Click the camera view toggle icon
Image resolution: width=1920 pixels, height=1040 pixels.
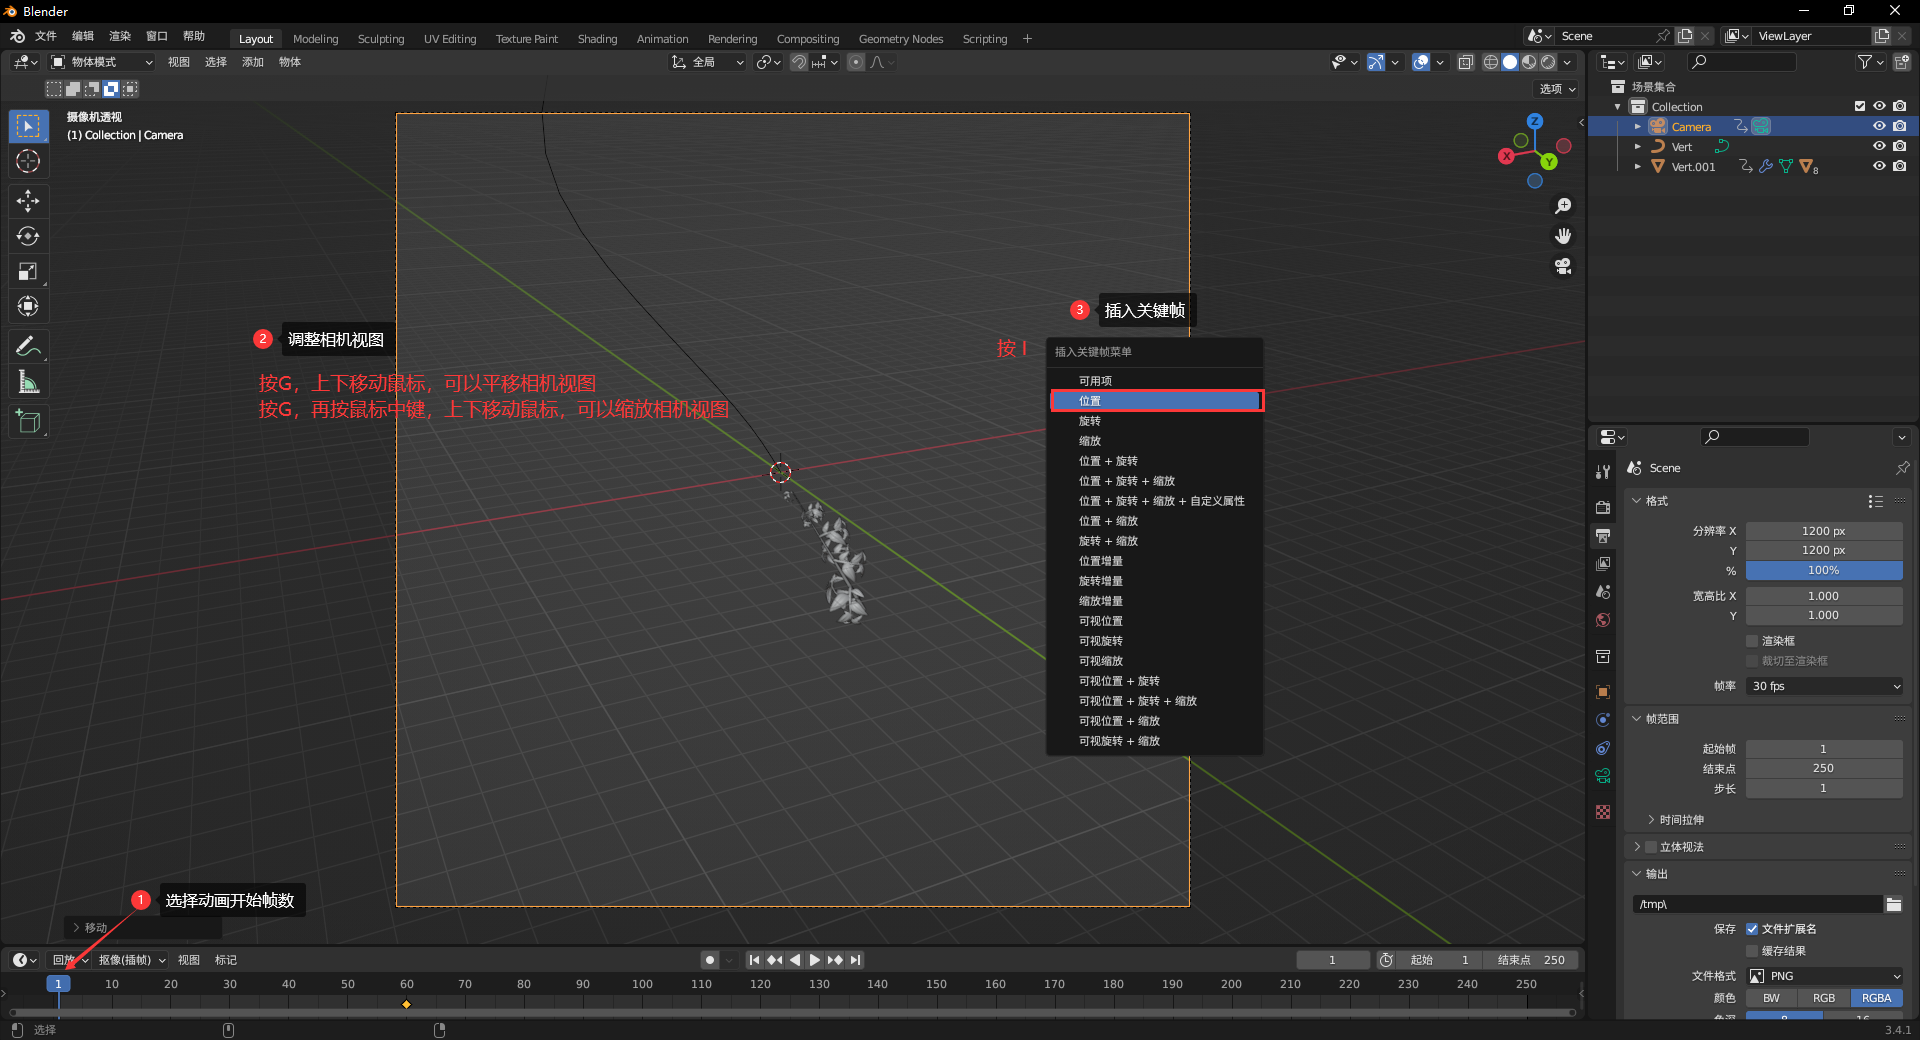tap(1563, 267)
